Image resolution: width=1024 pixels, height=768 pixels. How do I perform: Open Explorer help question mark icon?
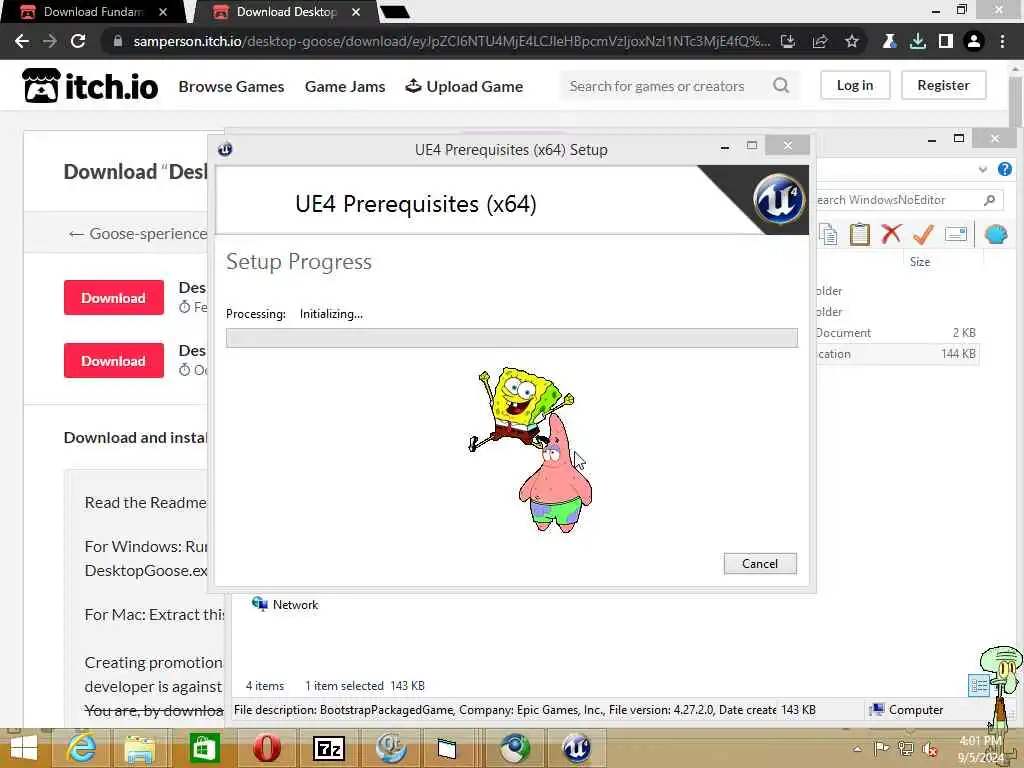click(x=1004, y=170)
